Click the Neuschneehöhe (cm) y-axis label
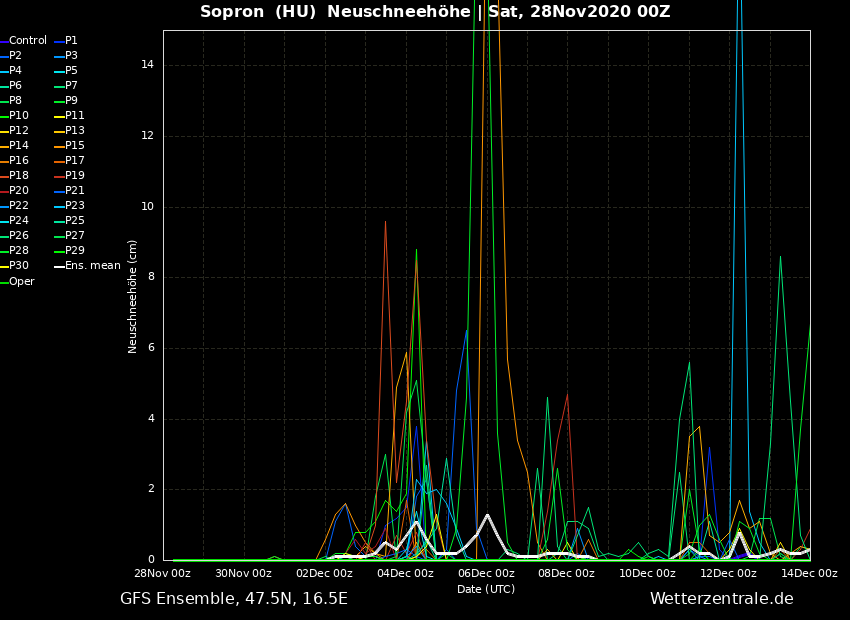 133,296
